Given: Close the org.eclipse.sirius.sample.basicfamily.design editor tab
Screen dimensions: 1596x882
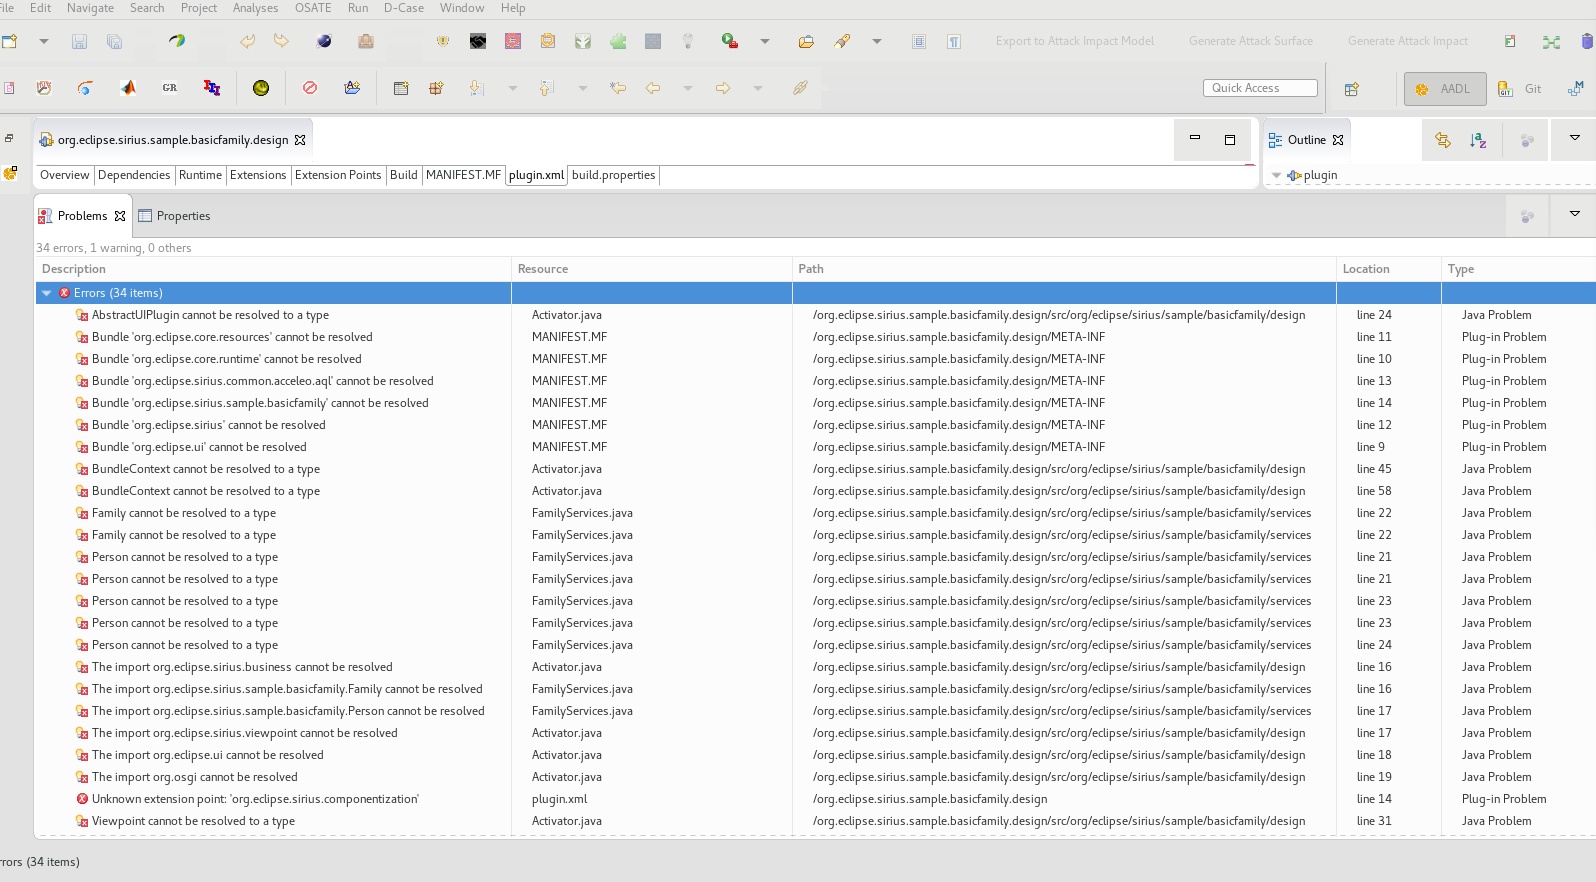Looking at the screenshot, I should click(x=300, y=140).
